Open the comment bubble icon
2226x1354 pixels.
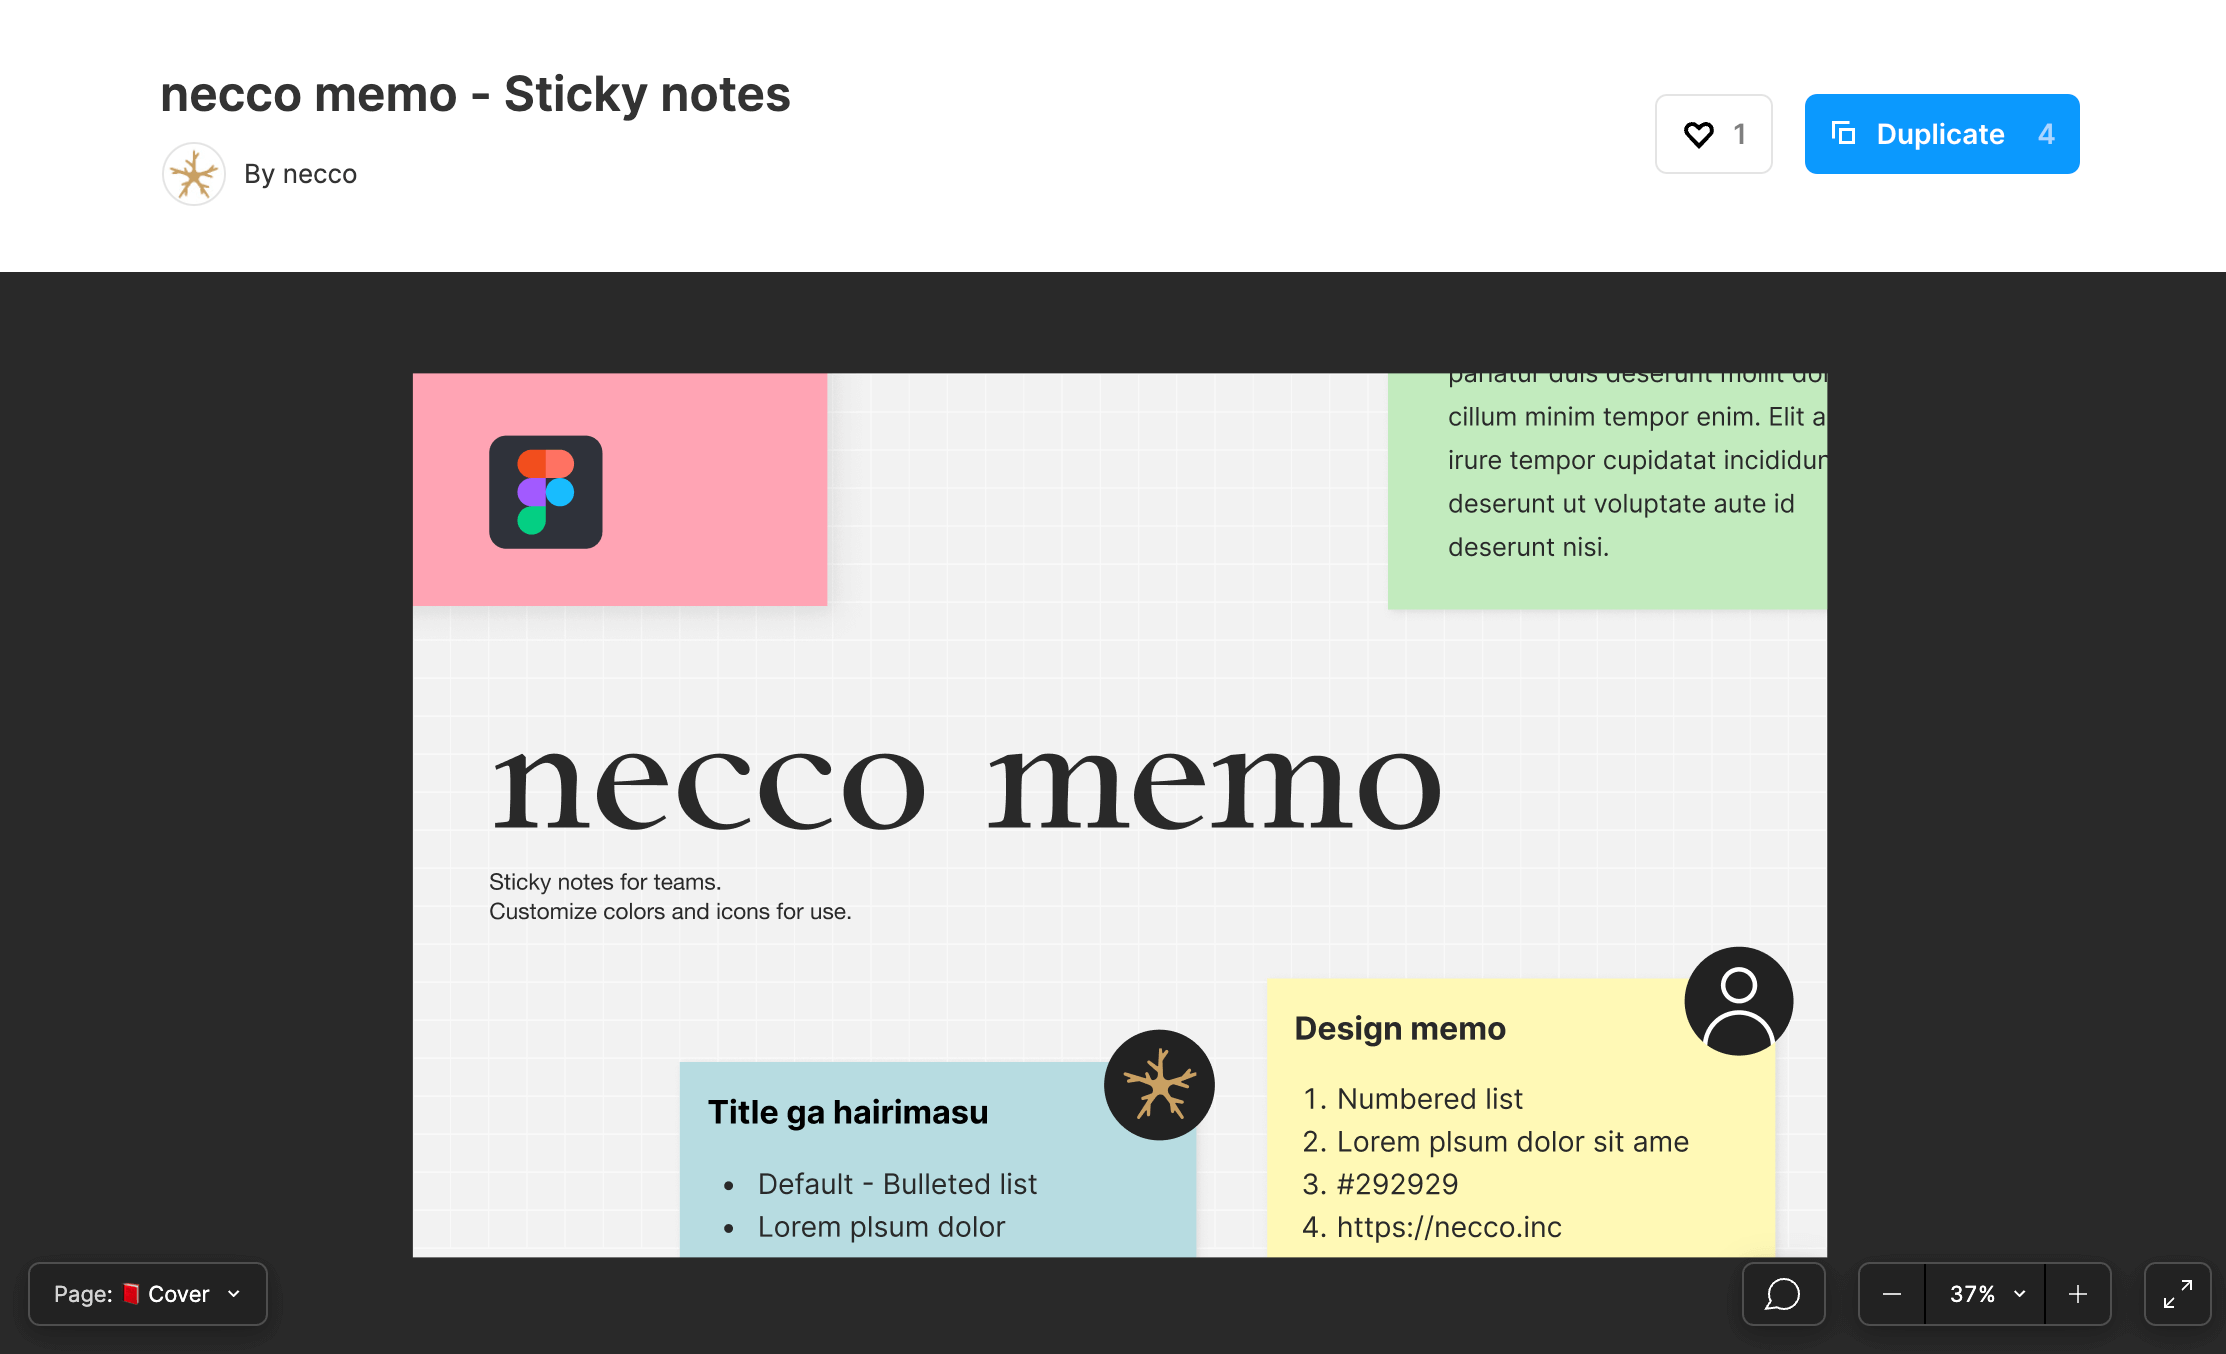[1783, 1294]
